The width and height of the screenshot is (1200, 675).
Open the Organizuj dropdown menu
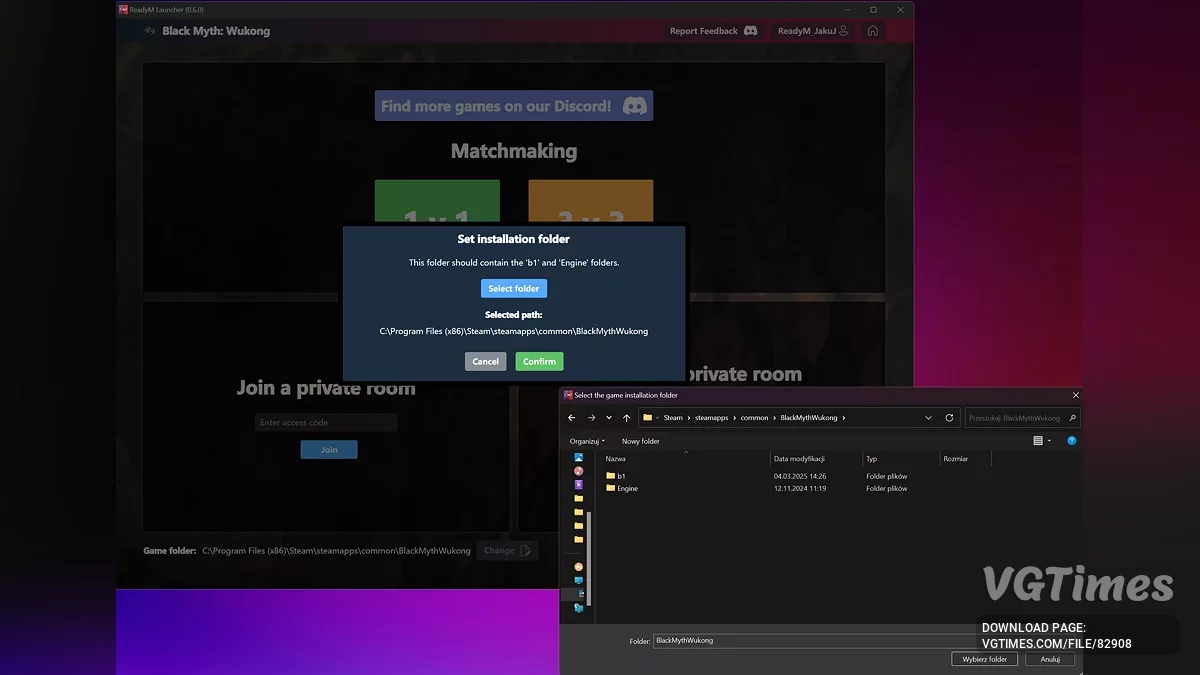coord(587,441)
